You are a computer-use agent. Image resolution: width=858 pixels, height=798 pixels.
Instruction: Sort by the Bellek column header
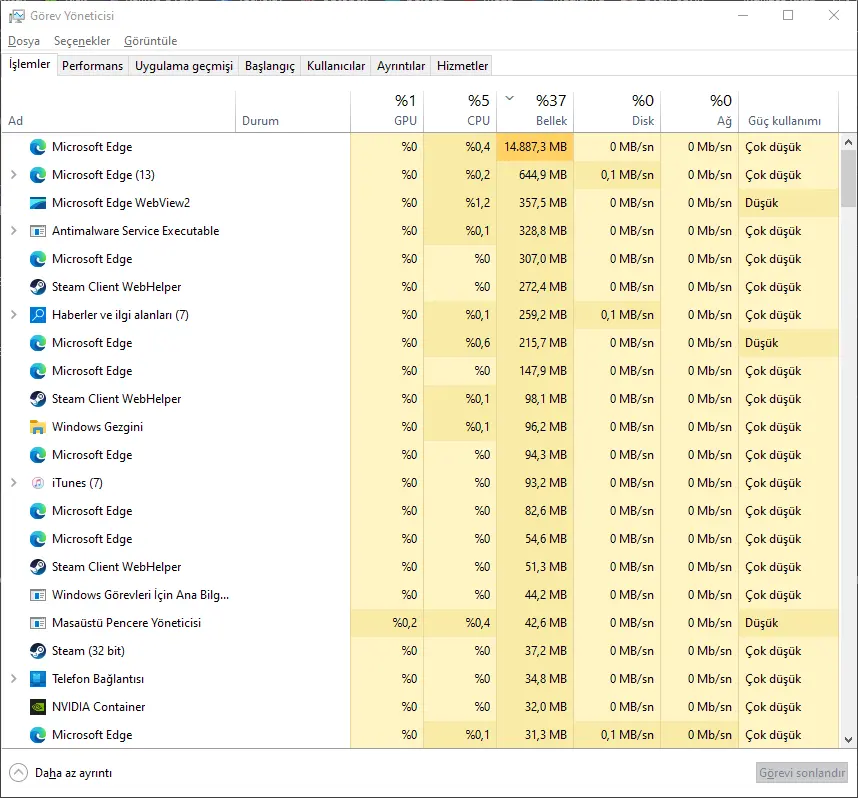(x=535, y=111)
